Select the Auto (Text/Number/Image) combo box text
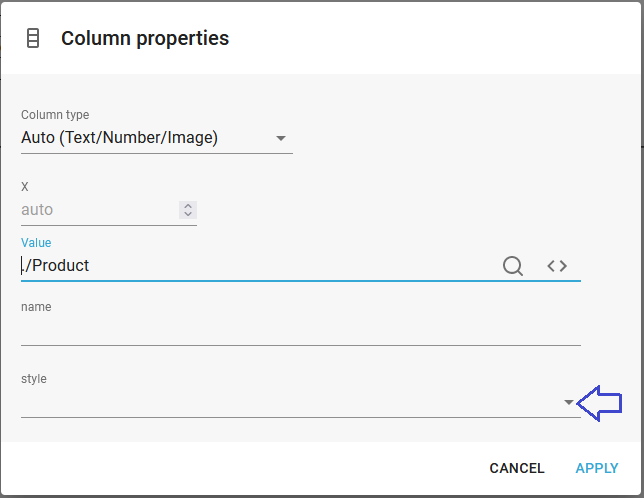The width and height of the screenshot is (644, 498). 120,138
